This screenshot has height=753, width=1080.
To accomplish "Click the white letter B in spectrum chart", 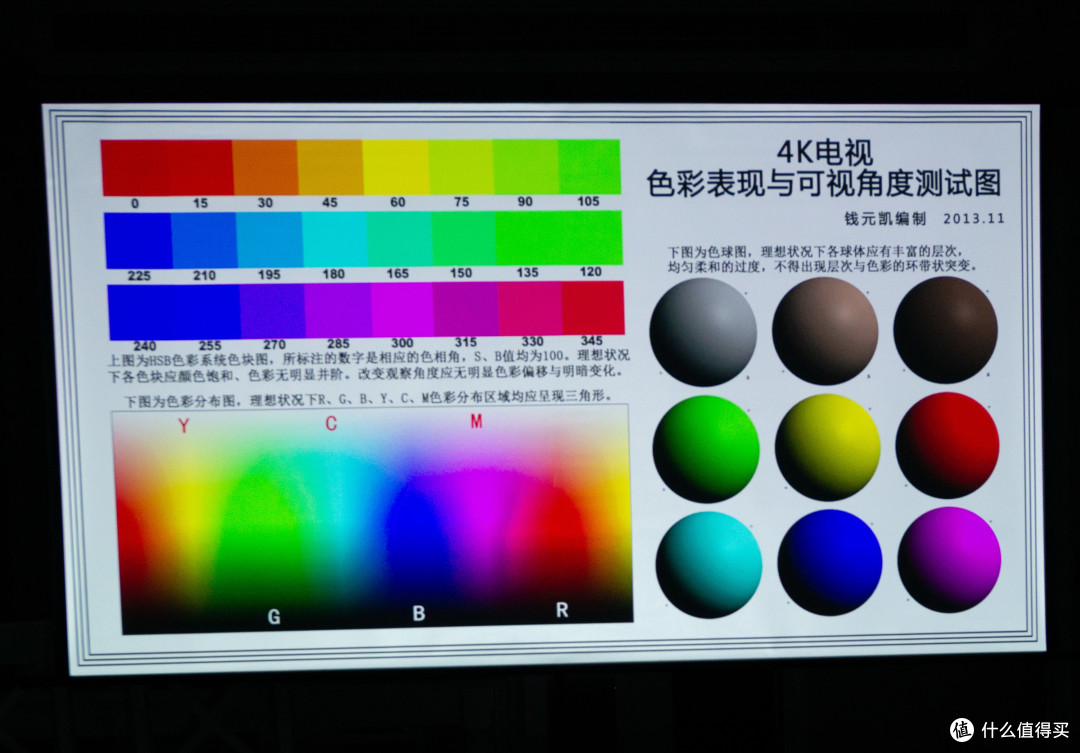I will [x=418, y=613].
